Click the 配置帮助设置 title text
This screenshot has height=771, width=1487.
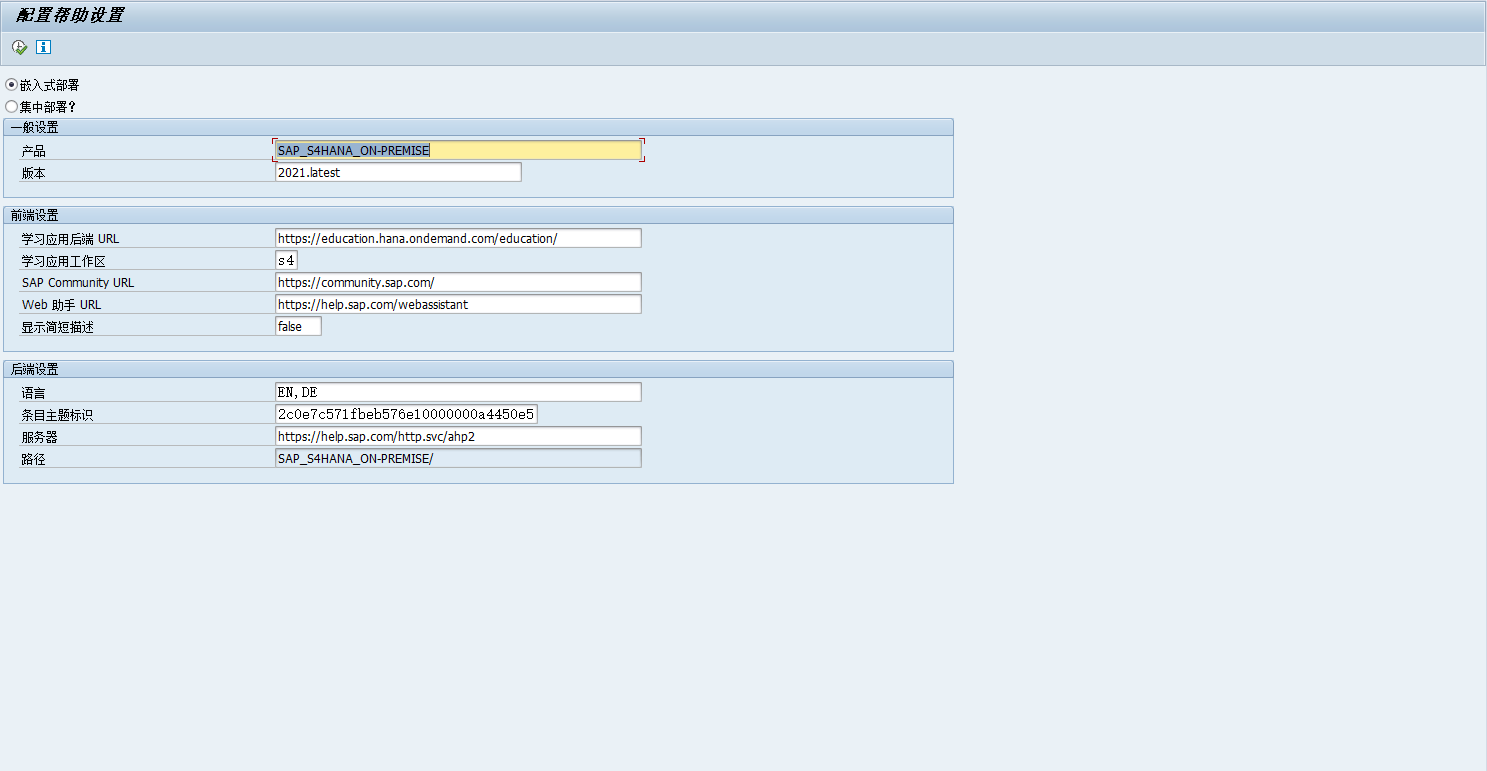pos(70,16)
